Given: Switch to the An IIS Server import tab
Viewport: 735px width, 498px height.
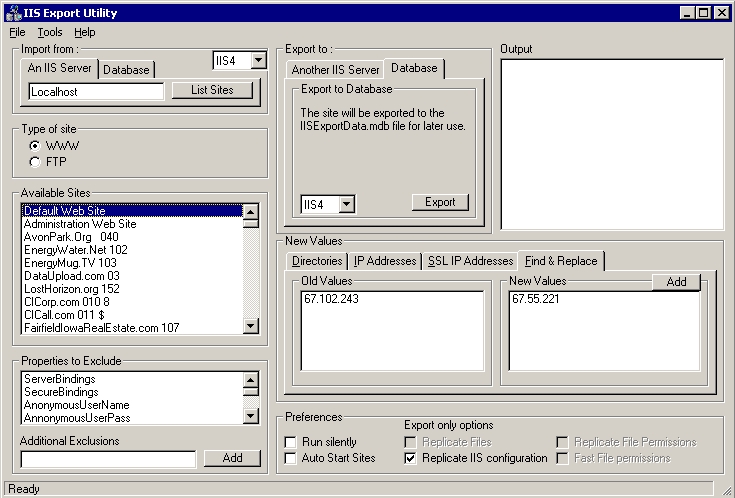Looking at the screenshot, I should (60, 68).
